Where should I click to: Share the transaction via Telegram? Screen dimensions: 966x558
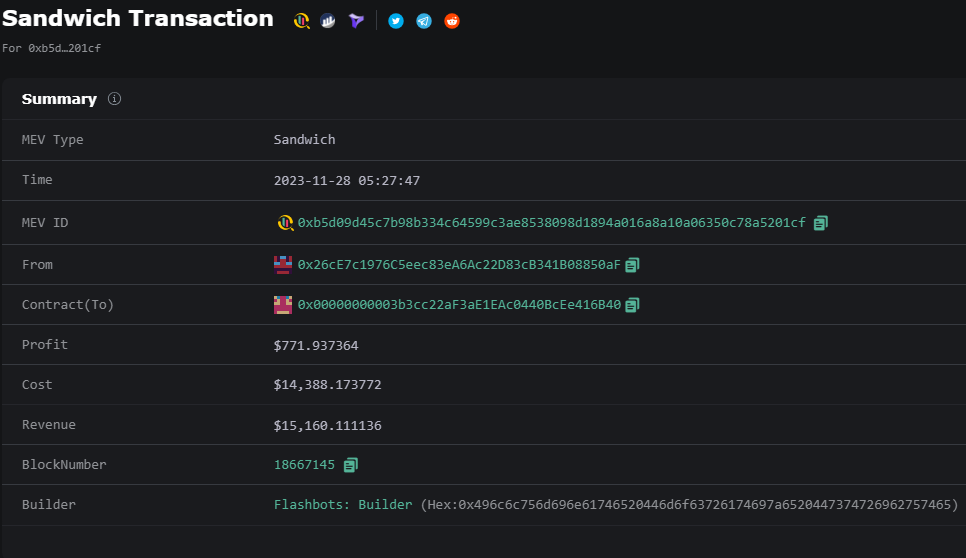pyautogui.click(x=424, y=21)
